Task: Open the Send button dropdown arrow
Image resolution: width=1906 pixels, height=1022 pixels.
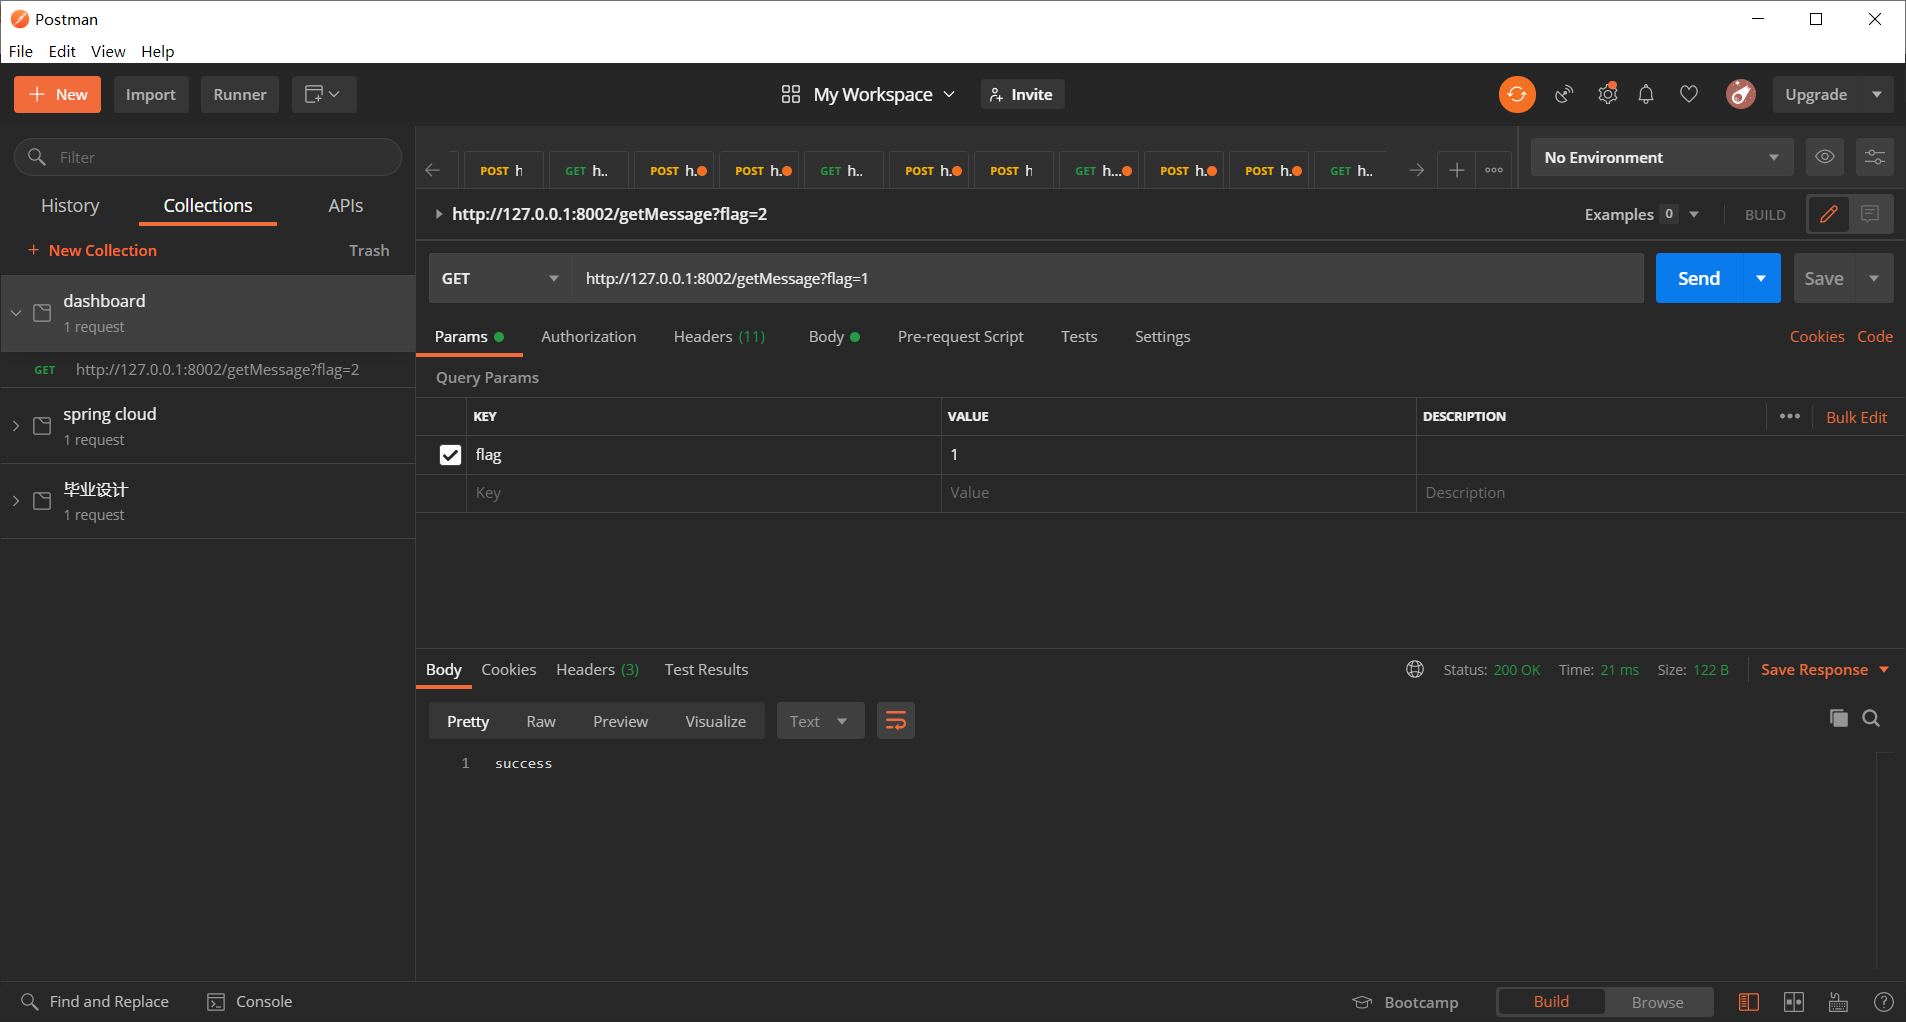Action: (1761, 278)
